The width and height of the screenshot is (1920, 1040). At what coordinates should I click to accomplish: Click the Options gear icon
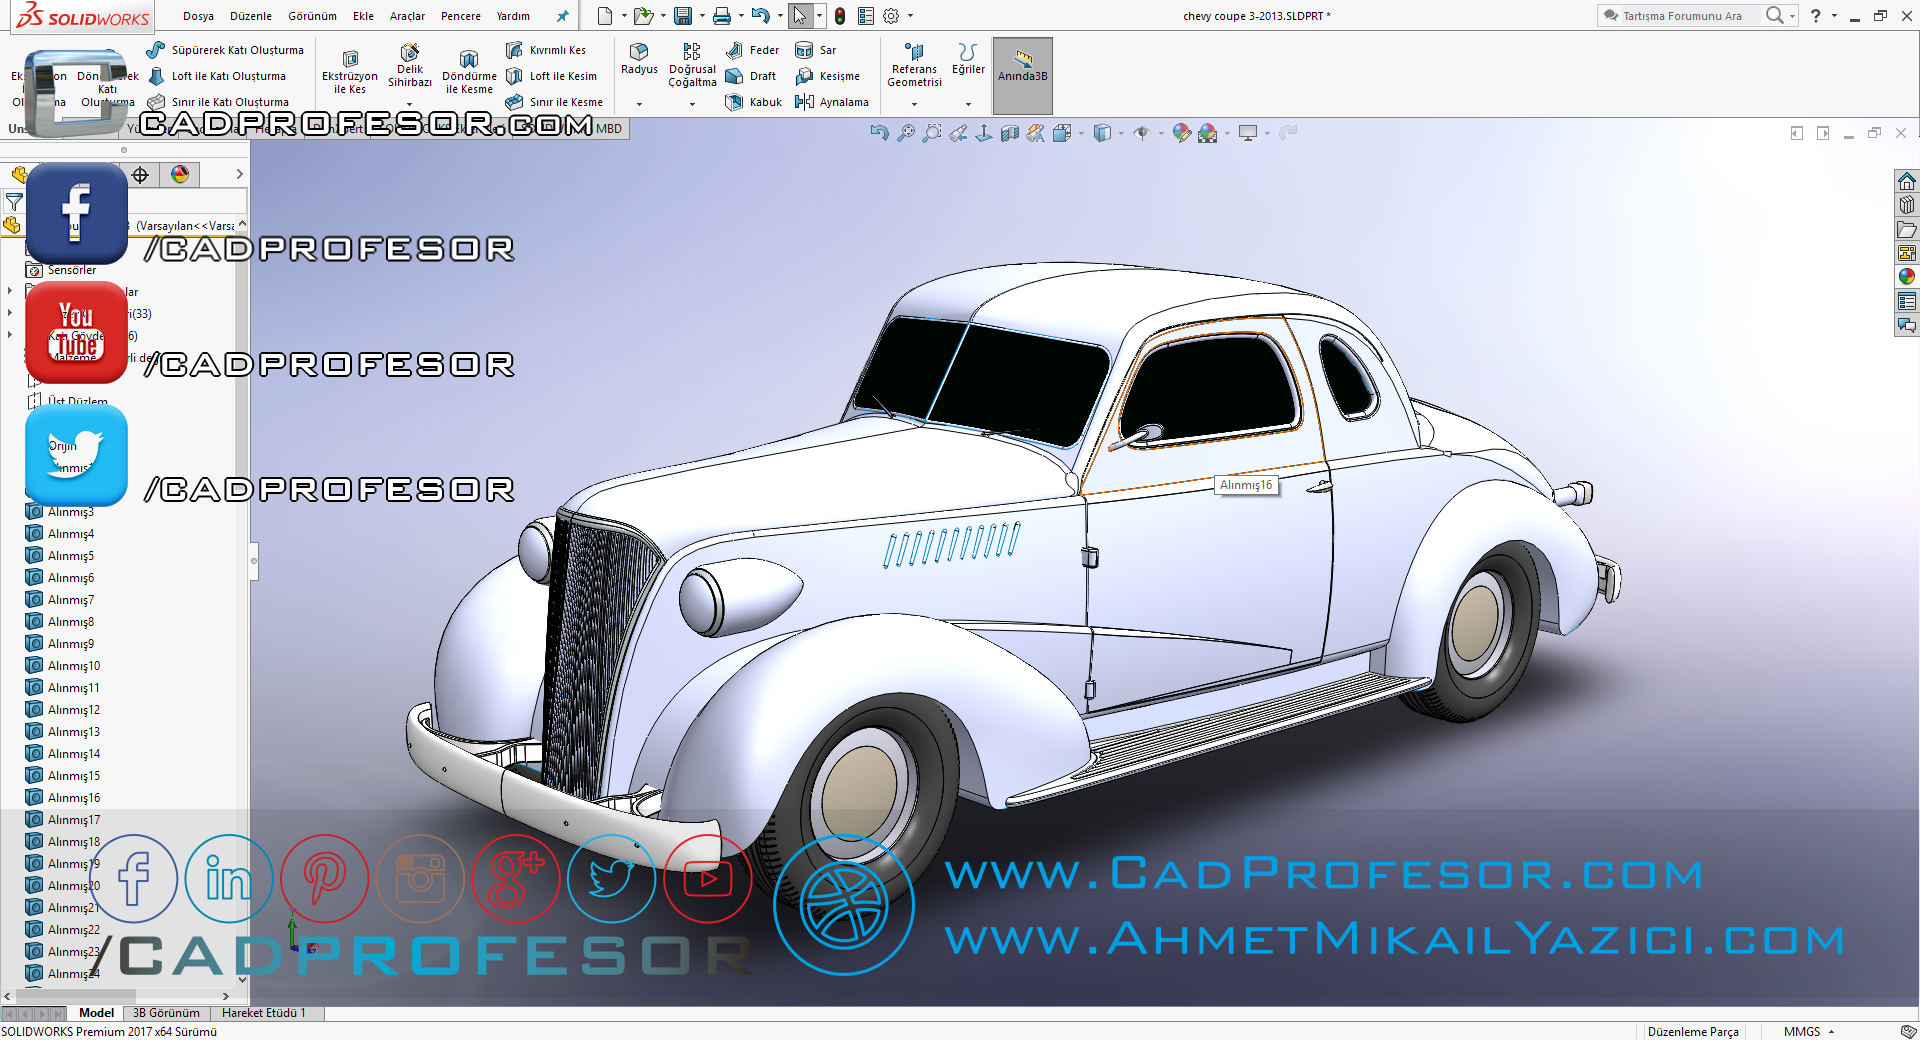[x=891, y=16]
